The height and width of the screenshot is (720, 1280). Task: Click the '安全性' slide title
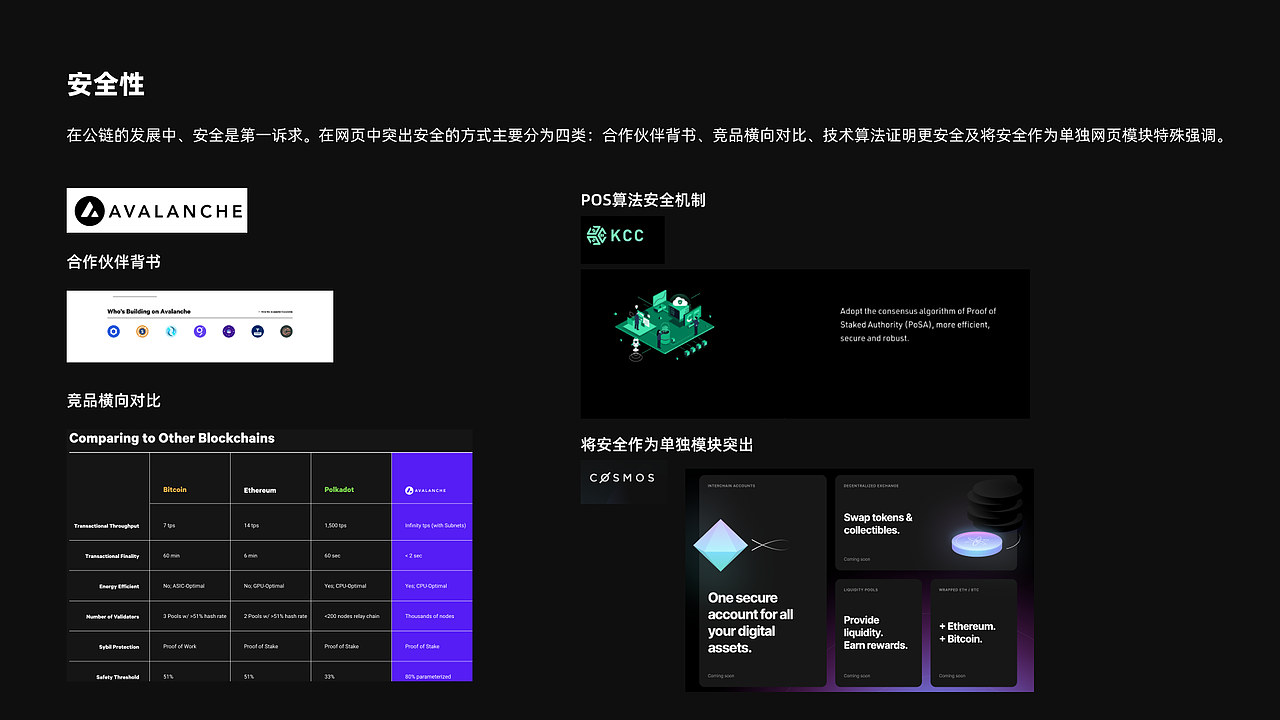coord(106,84)
